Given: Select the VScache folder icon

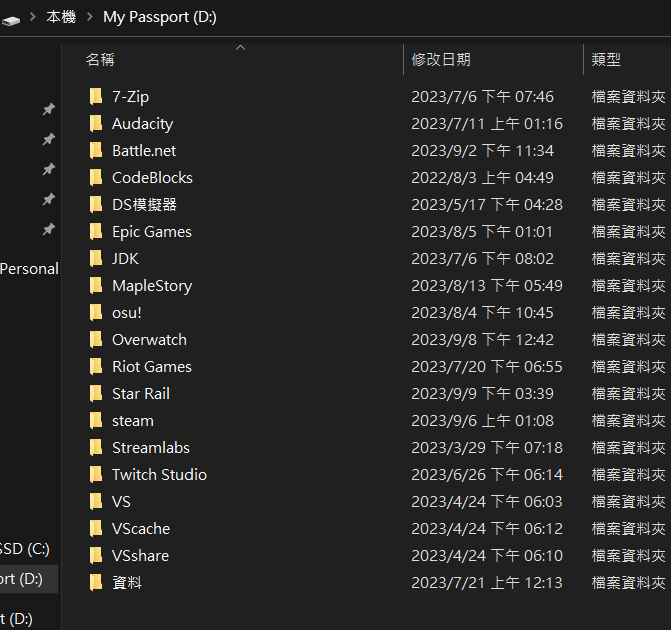Looking at the screenshot, I should tap(96, 528).
